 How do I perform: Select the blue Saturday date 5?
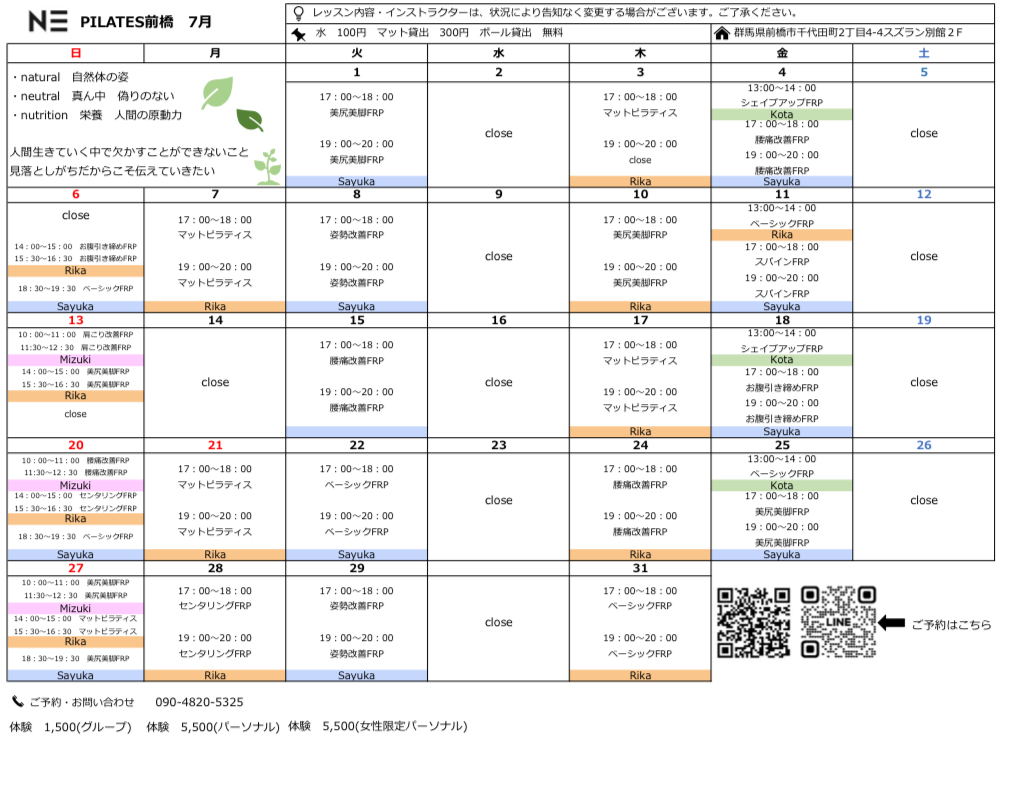924,72
